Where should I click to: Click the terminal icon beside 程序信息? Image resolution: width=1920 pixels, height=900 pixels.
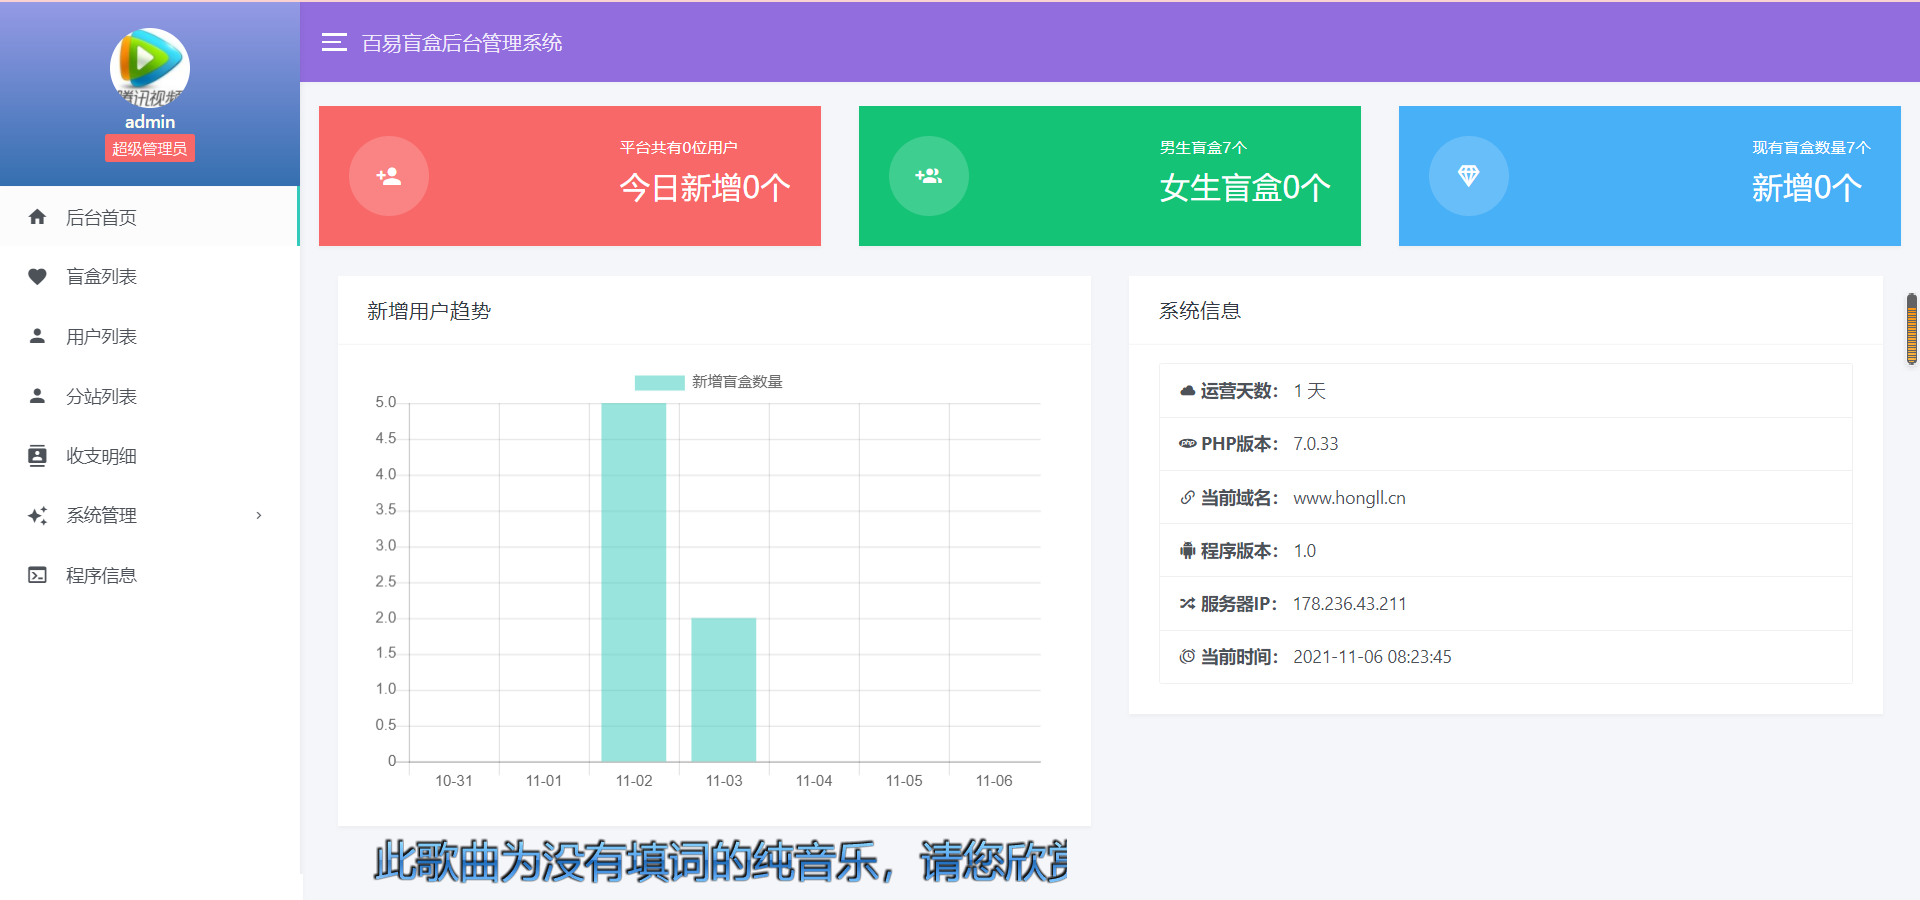coord(37,575)
